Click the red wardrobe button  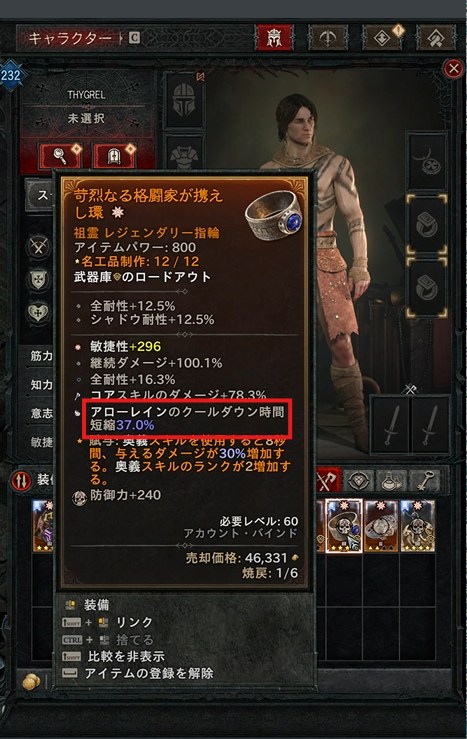(x=115, y=156)
